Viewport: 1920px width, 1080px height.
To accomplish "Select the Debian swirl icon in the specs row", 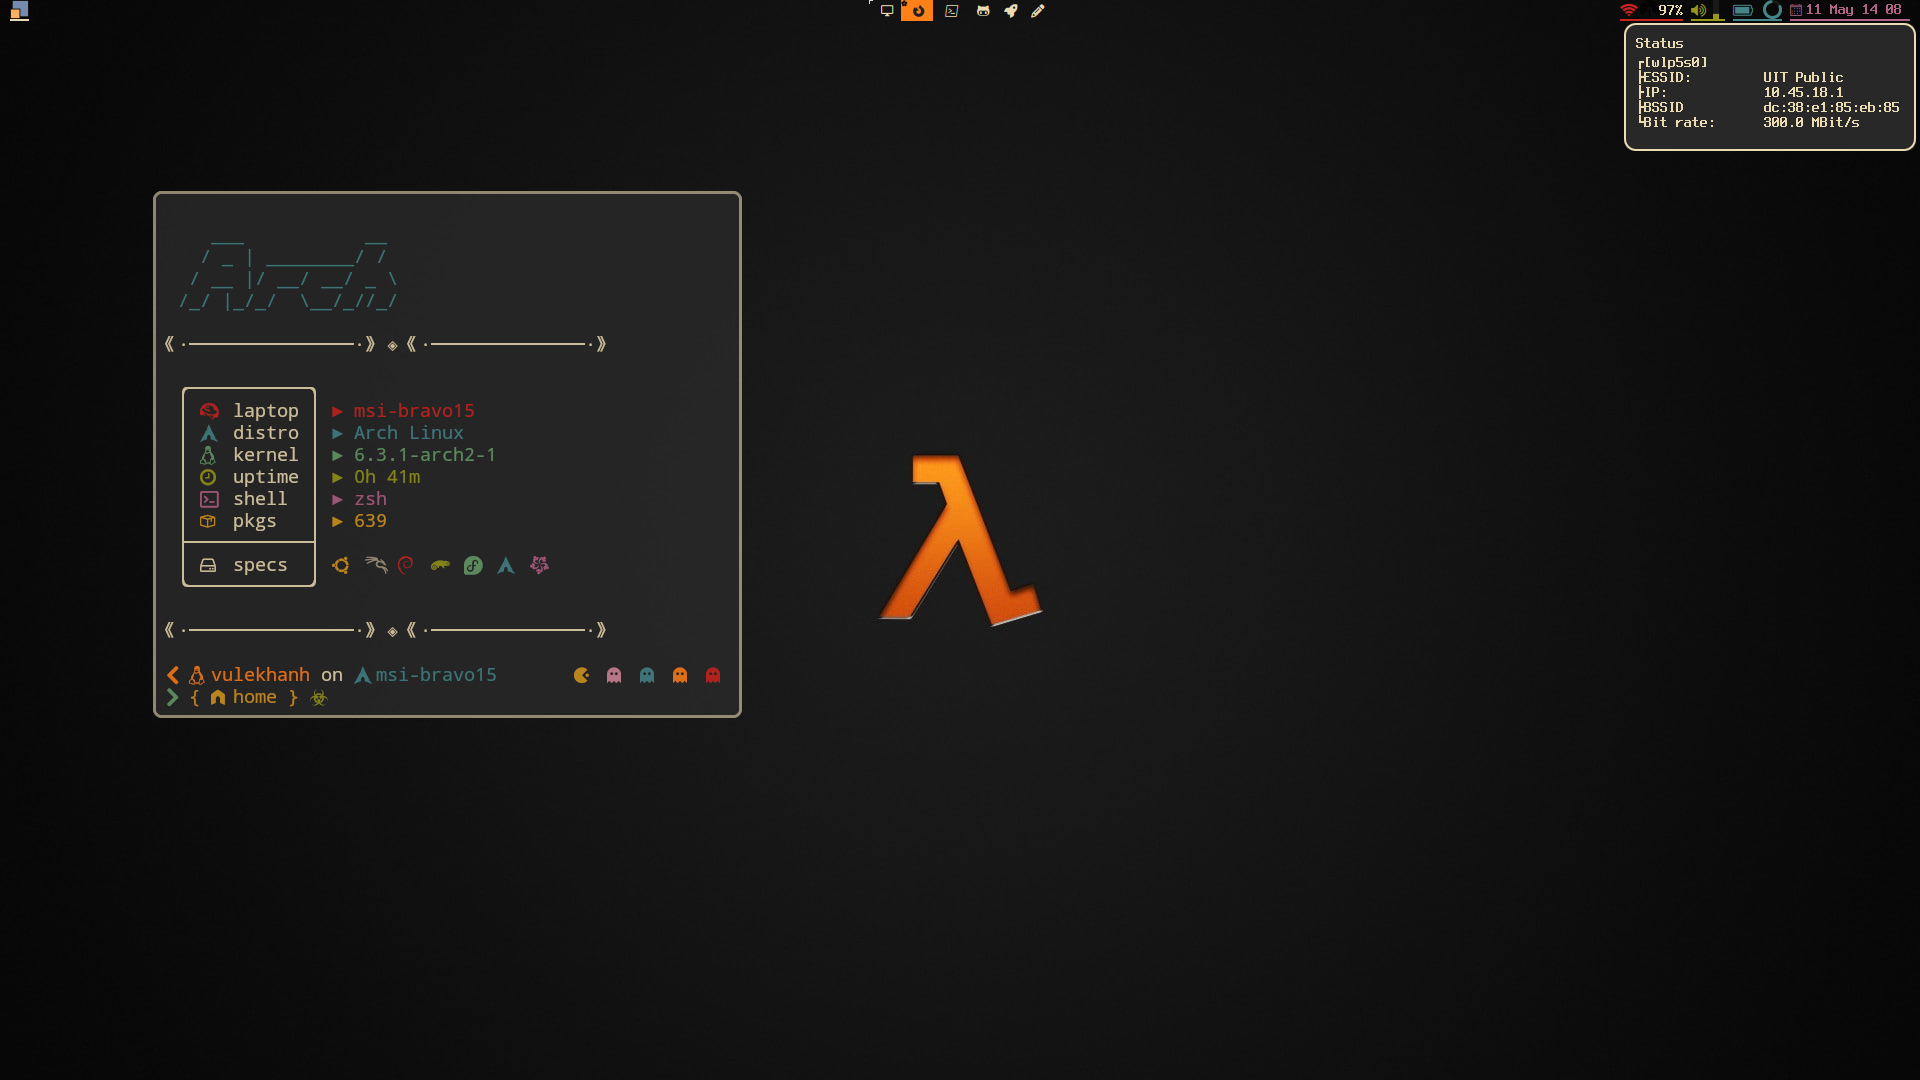I will [x=405, y=565].
